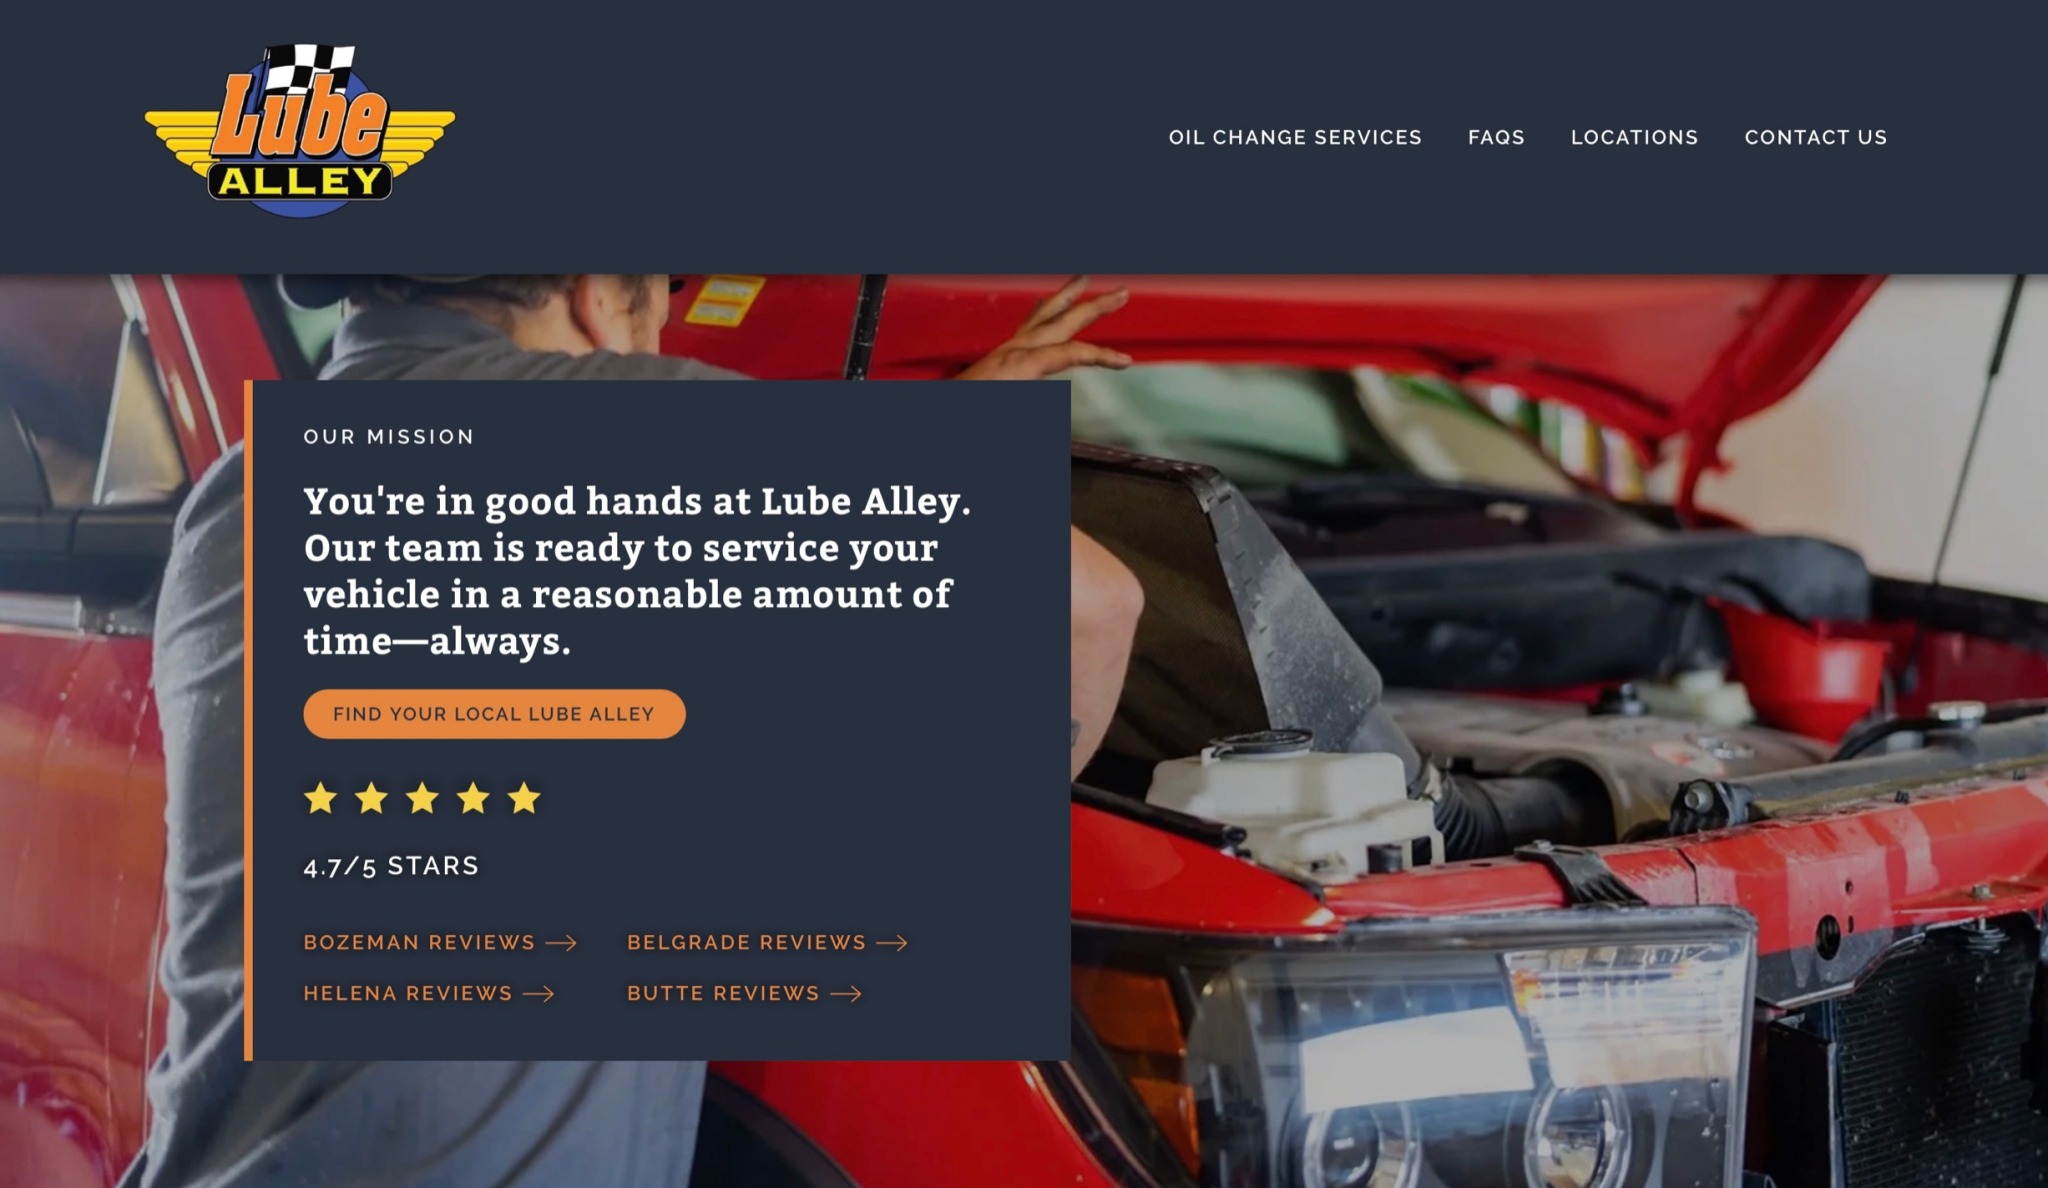Click the second yellow rating star

click(x=371, y=799)
